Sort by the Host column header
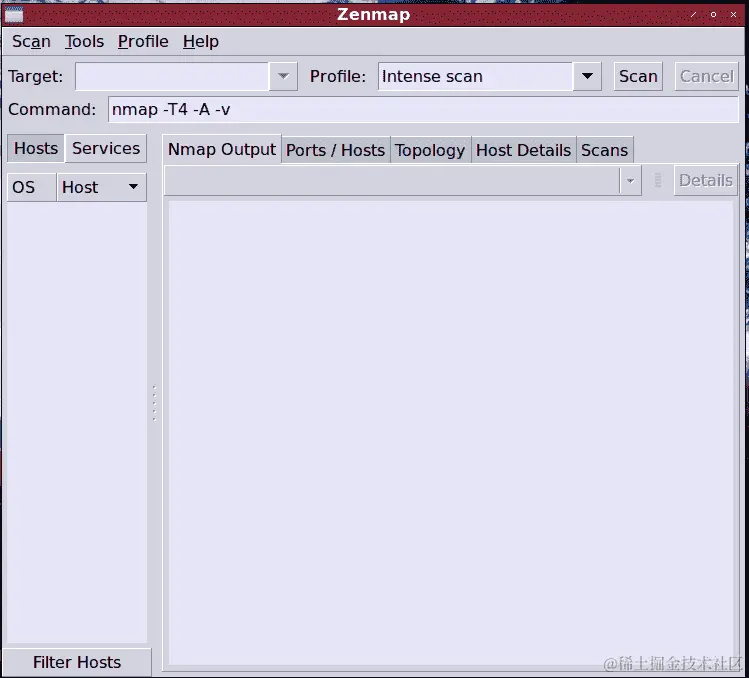The width and height of the screenshot is (749, 678). [x=101, y=187]
